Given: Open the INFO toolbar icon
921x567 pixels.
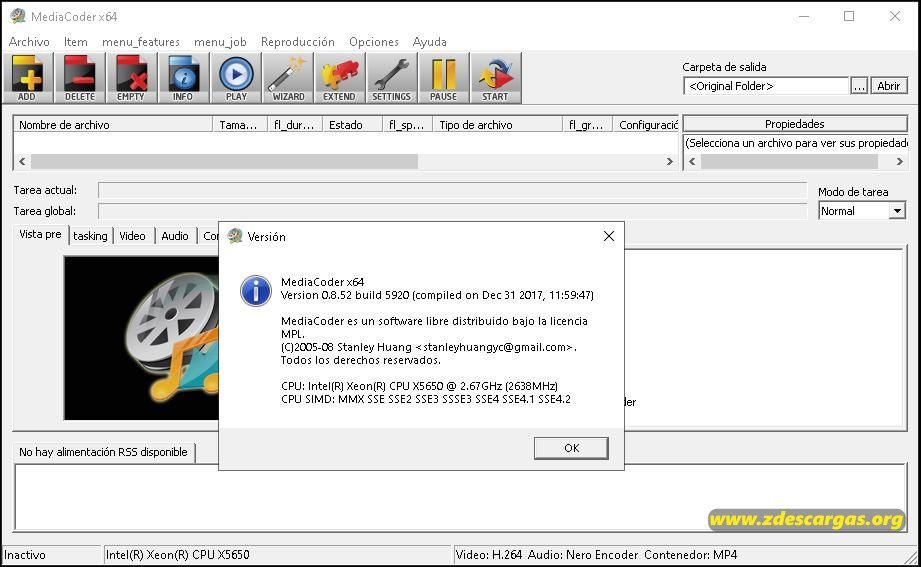Looking at the screenshot, I should coord(183,78).
